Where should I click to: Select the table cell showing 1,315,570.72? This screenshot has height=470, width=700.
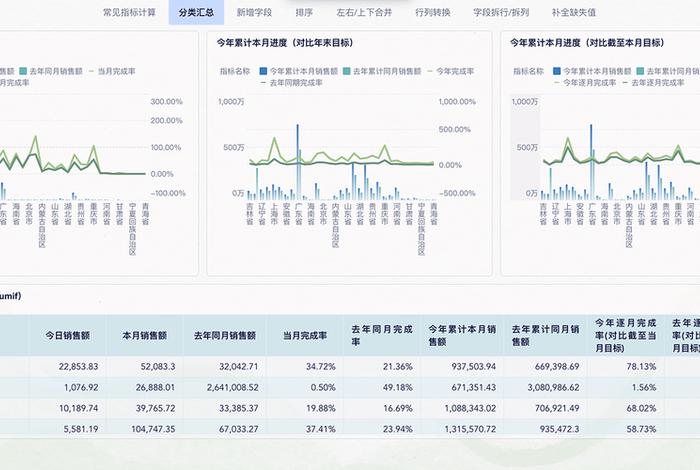(462, 428)
